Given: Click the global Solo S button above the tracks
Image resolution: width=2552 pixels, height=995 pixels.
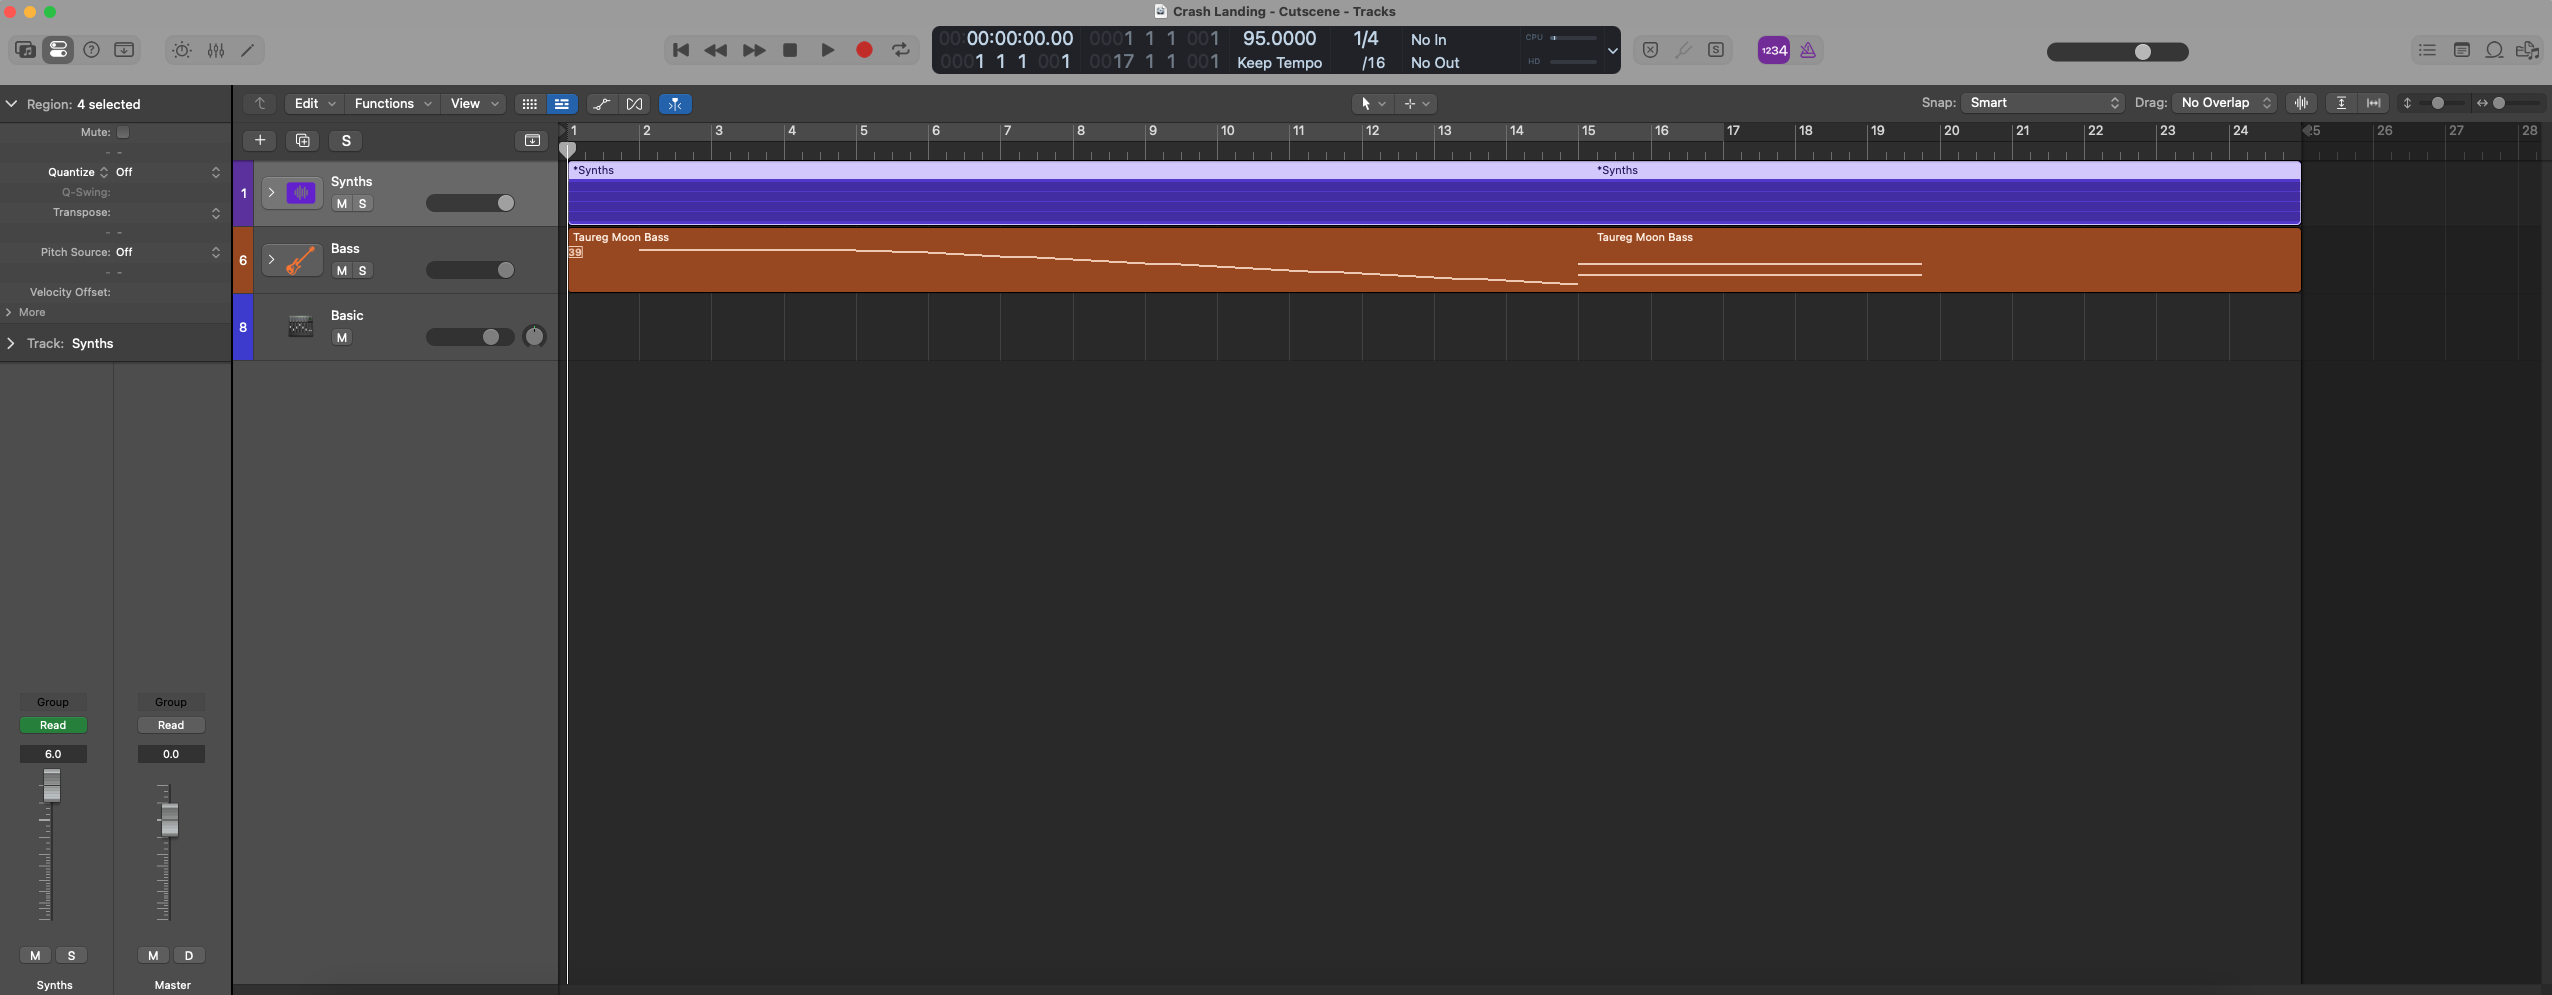Looking at the screenshot, I should click(346, 140).
